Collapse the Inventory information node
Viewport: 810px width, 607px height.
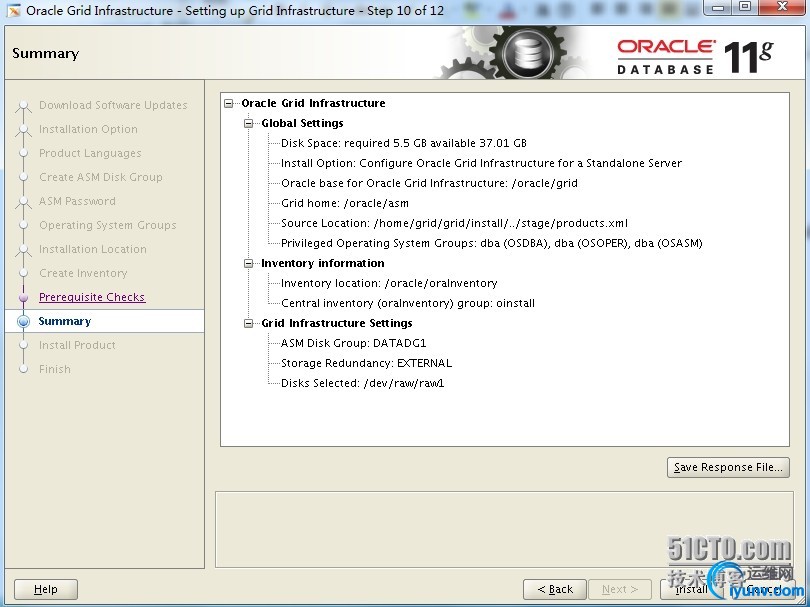pos(248,263)
